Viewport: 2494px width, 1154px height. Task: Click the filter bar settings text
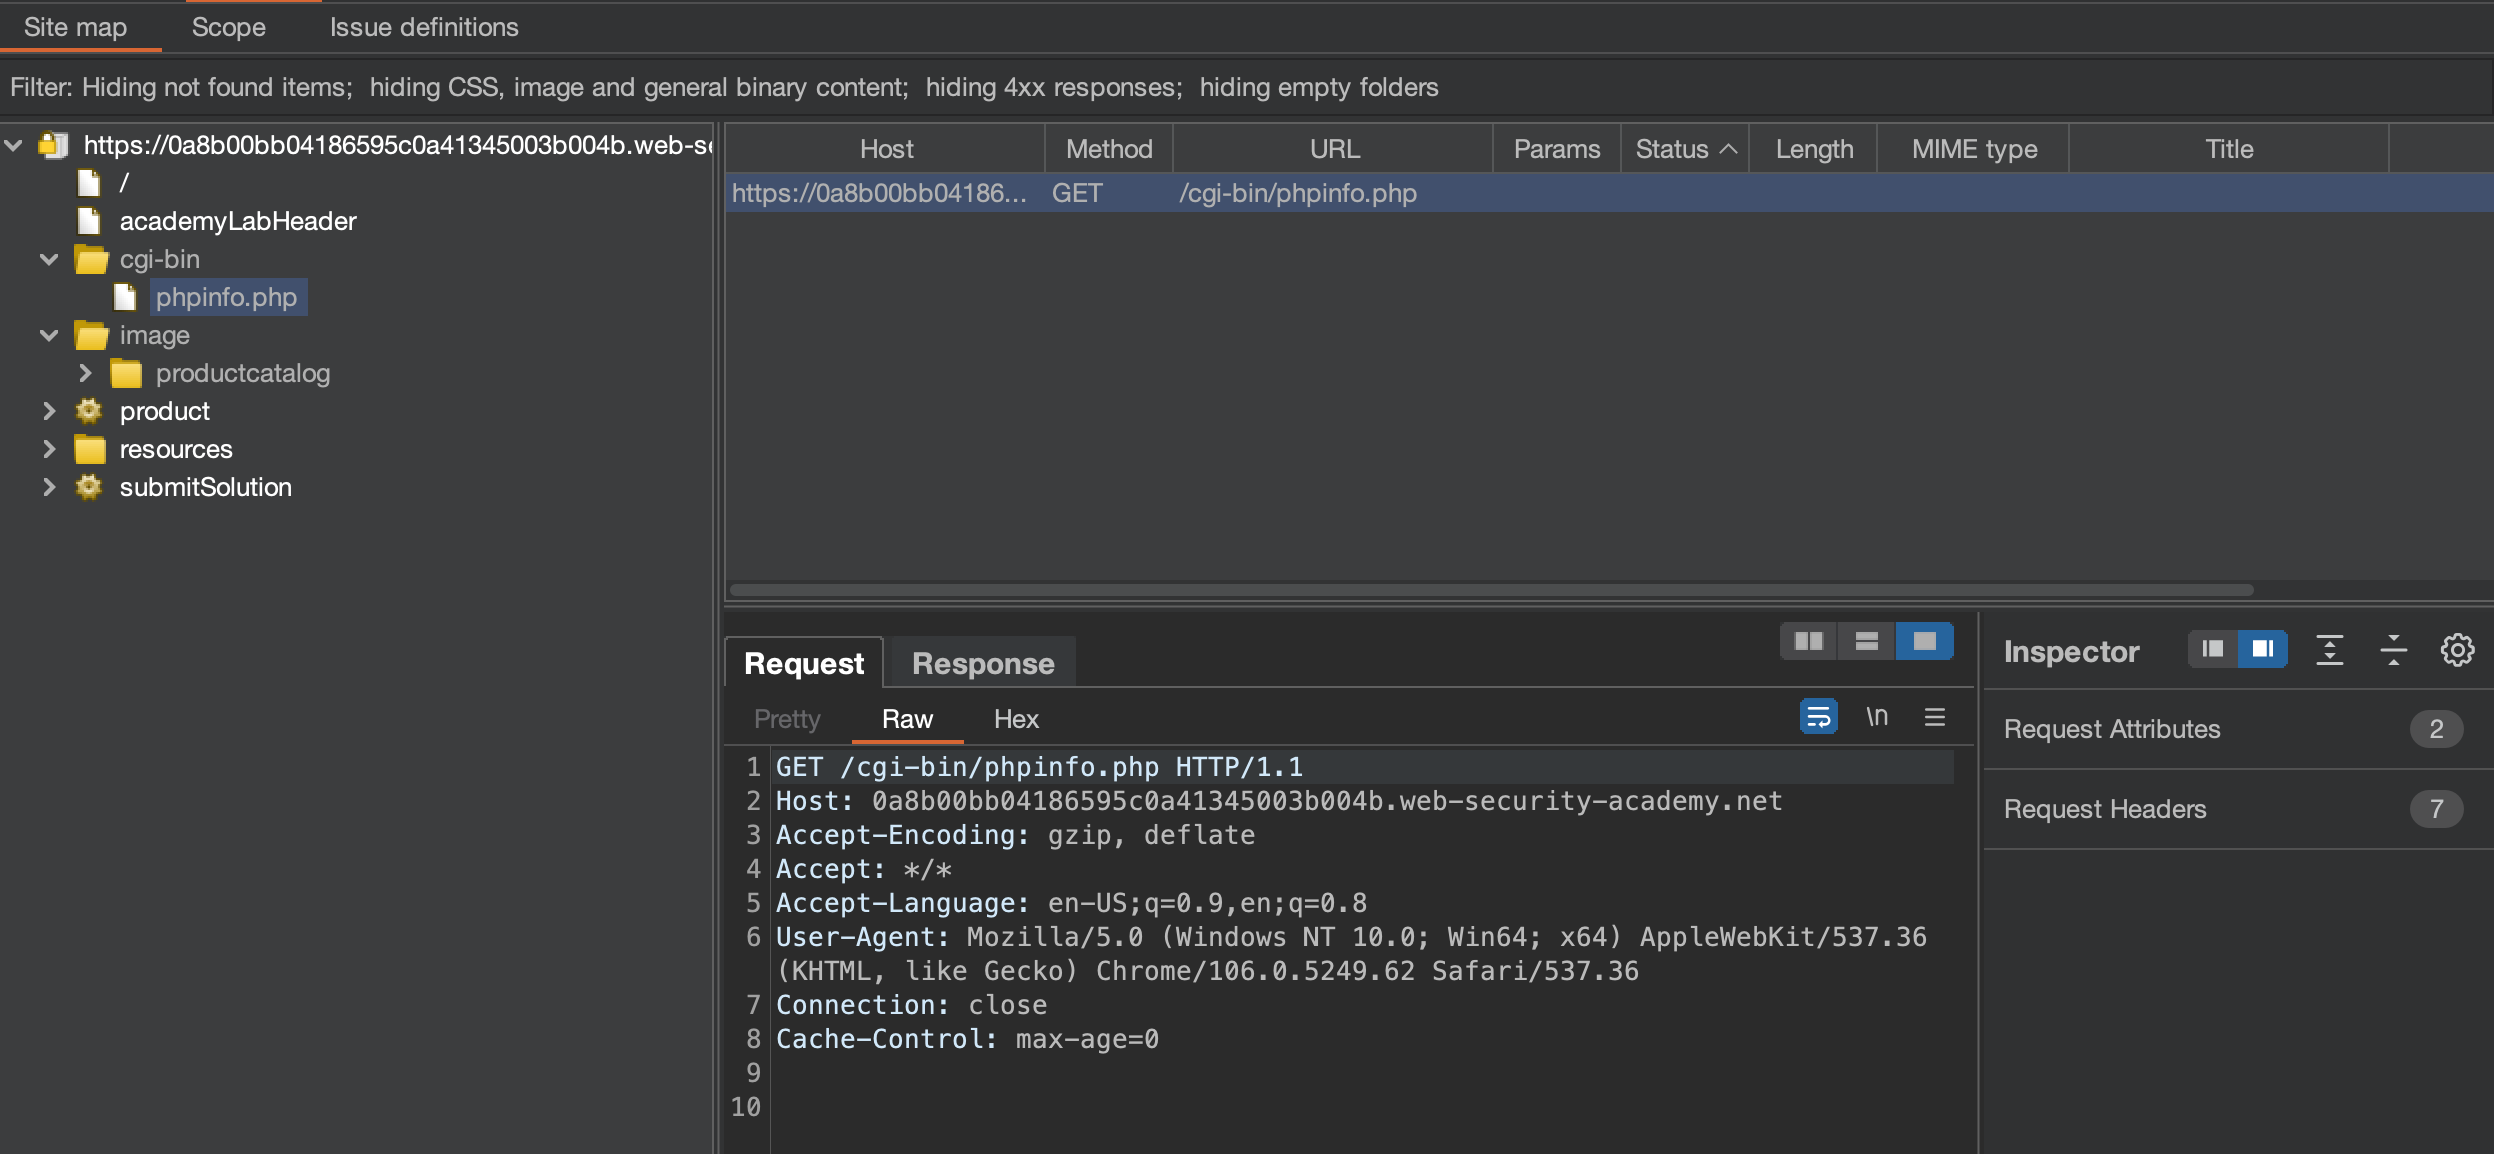[x=724, y=87]
